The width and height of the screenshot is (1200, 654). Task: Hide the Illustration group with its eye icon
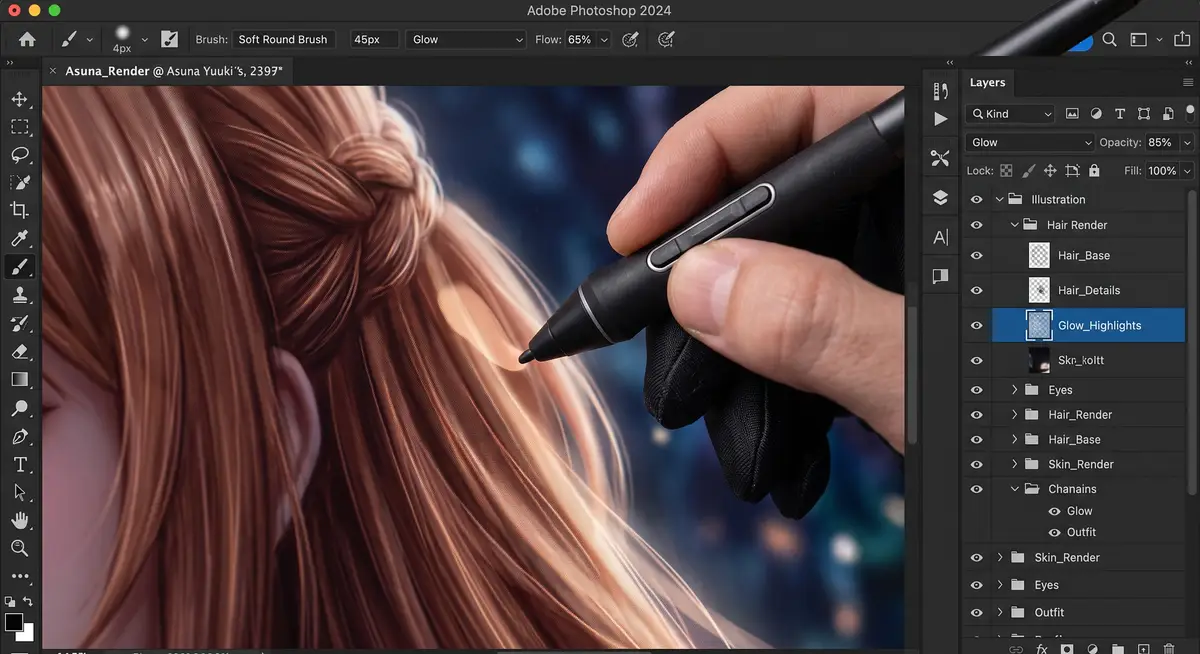977,199
